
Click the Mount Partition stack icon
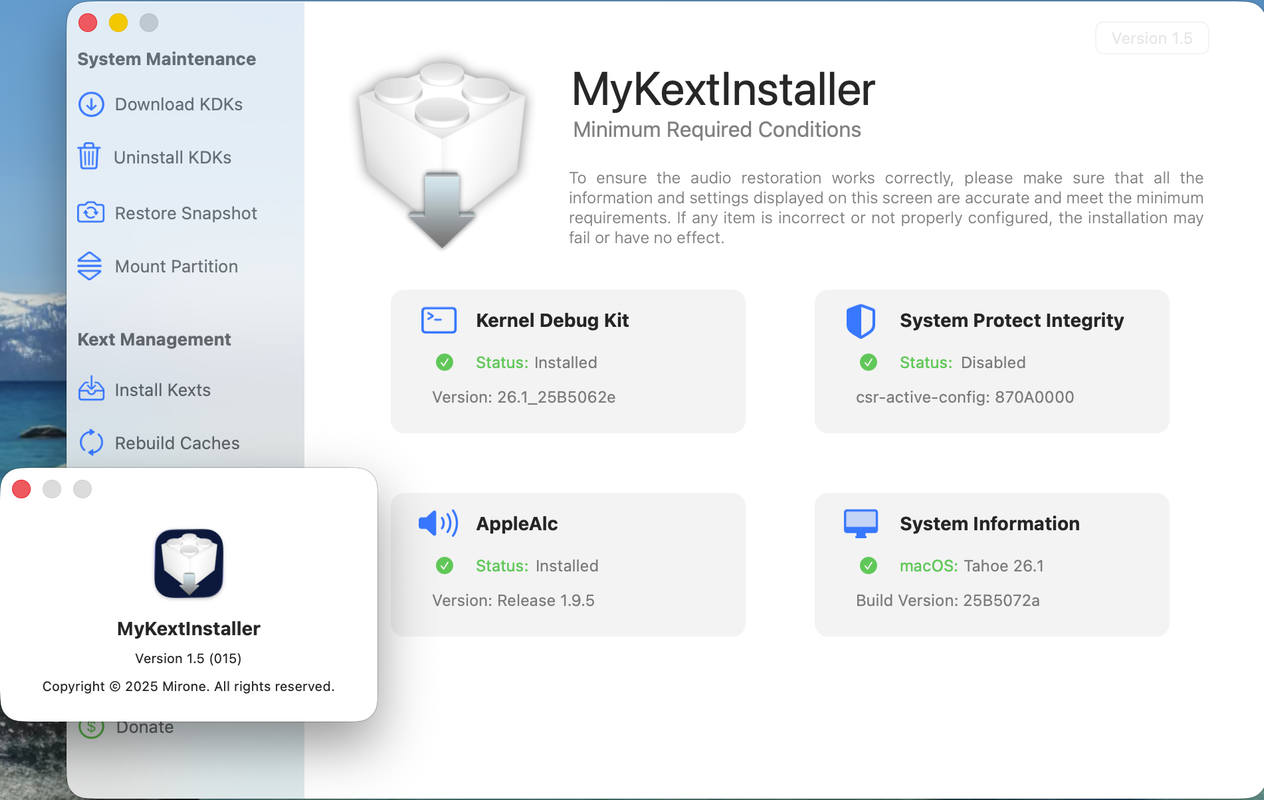90,266
